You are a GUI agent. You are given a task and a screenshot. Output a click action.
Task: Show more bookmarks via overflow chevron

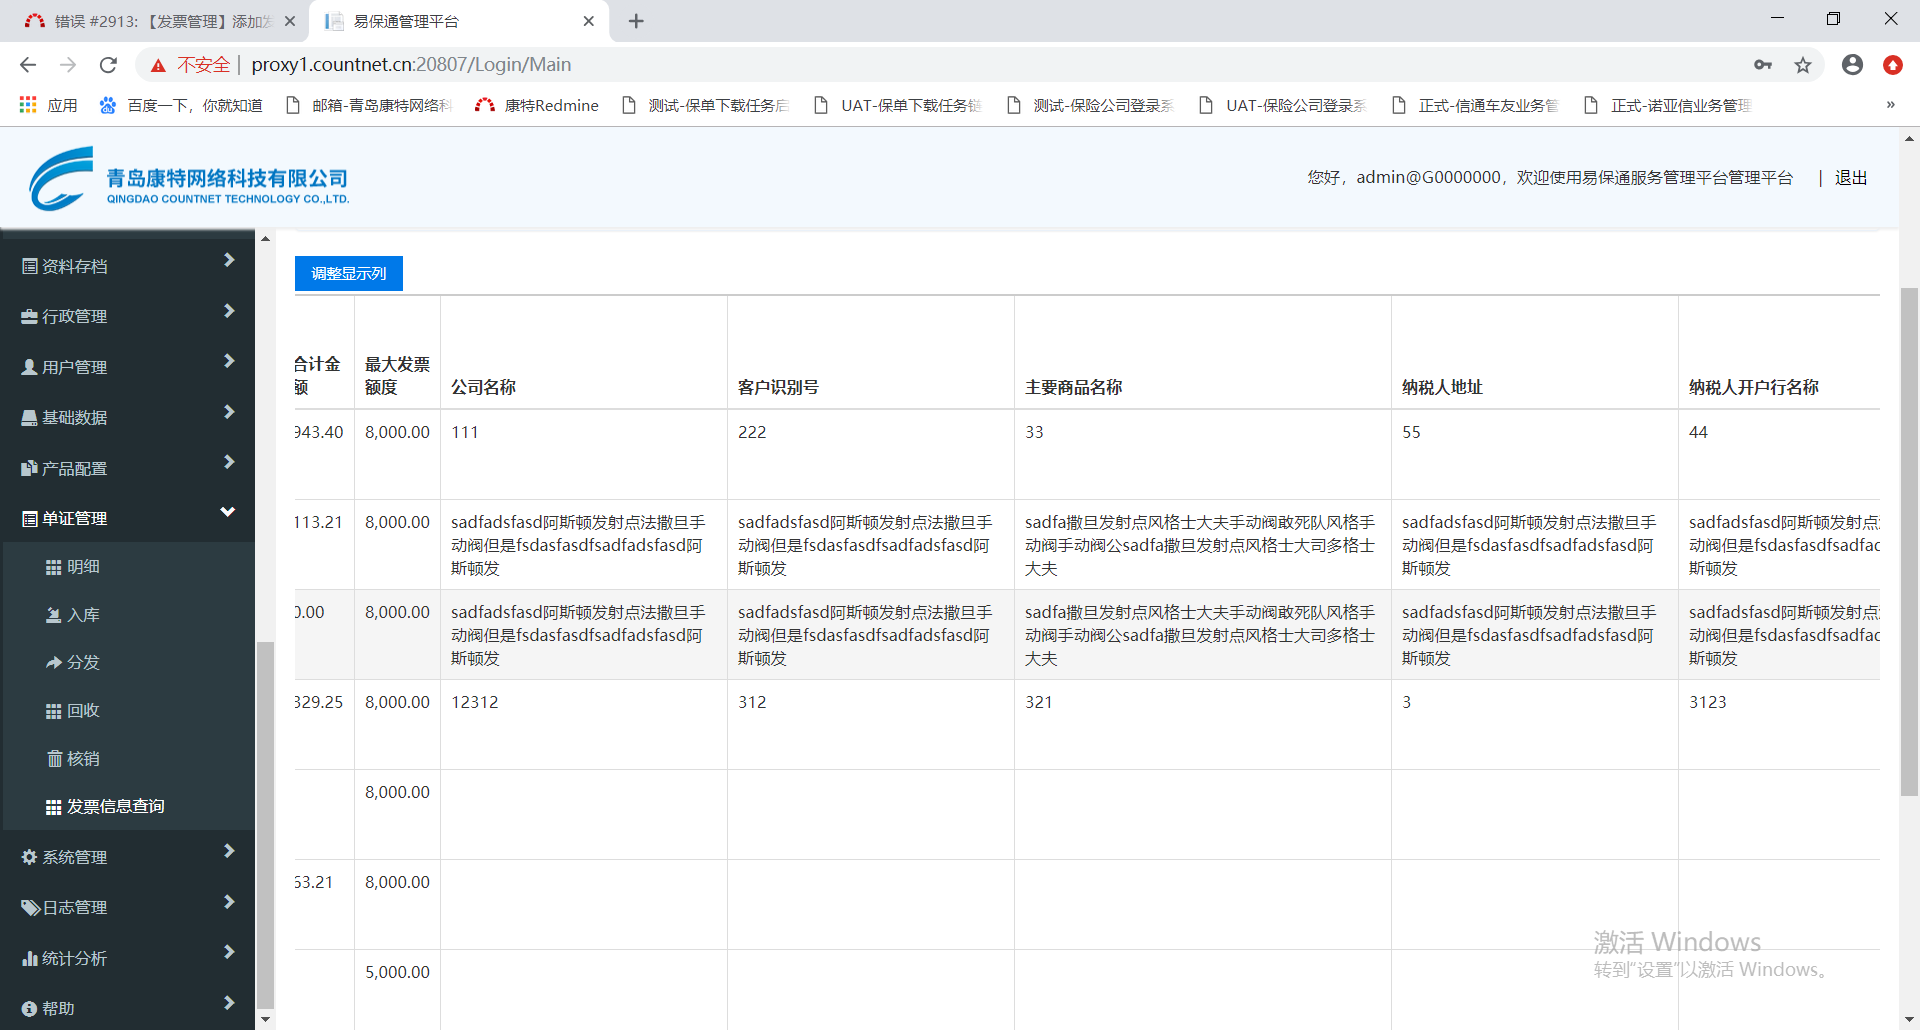click(1890, 105)
